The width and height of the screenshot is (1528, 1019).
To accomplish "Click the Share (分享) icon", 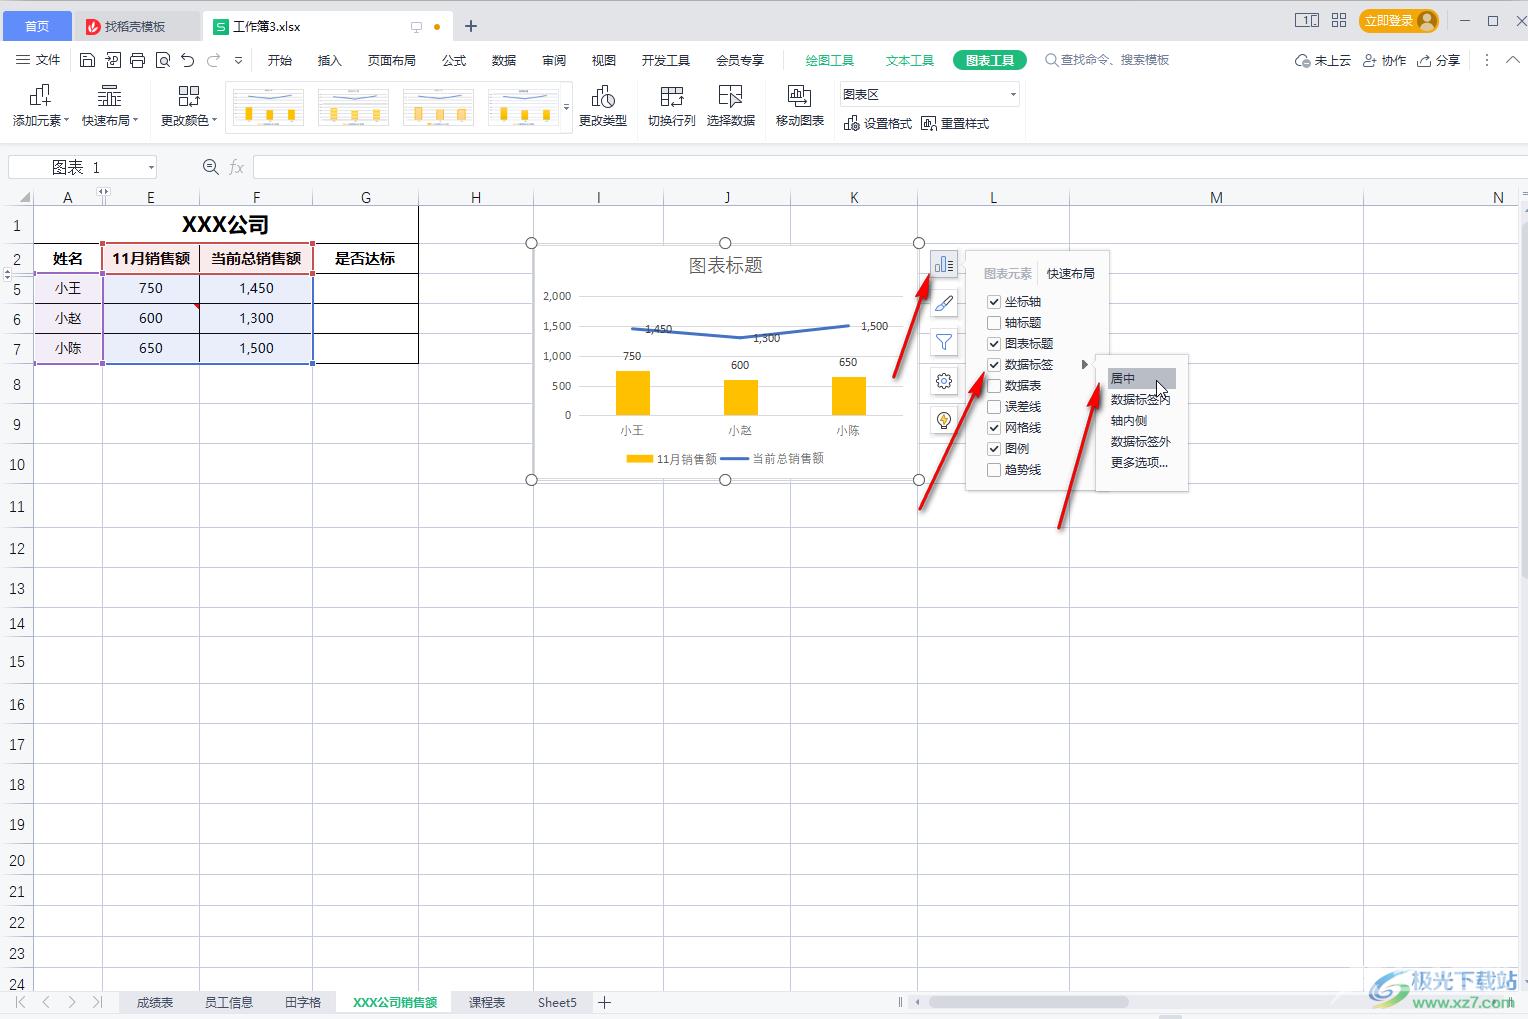I will pos(1438,60).
